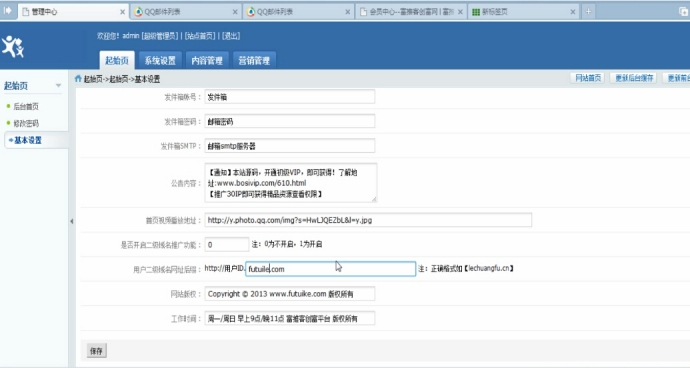Click the window restore icon at top right
The width and height of the screenshot is (690, 368).
[x=683, y=12]
